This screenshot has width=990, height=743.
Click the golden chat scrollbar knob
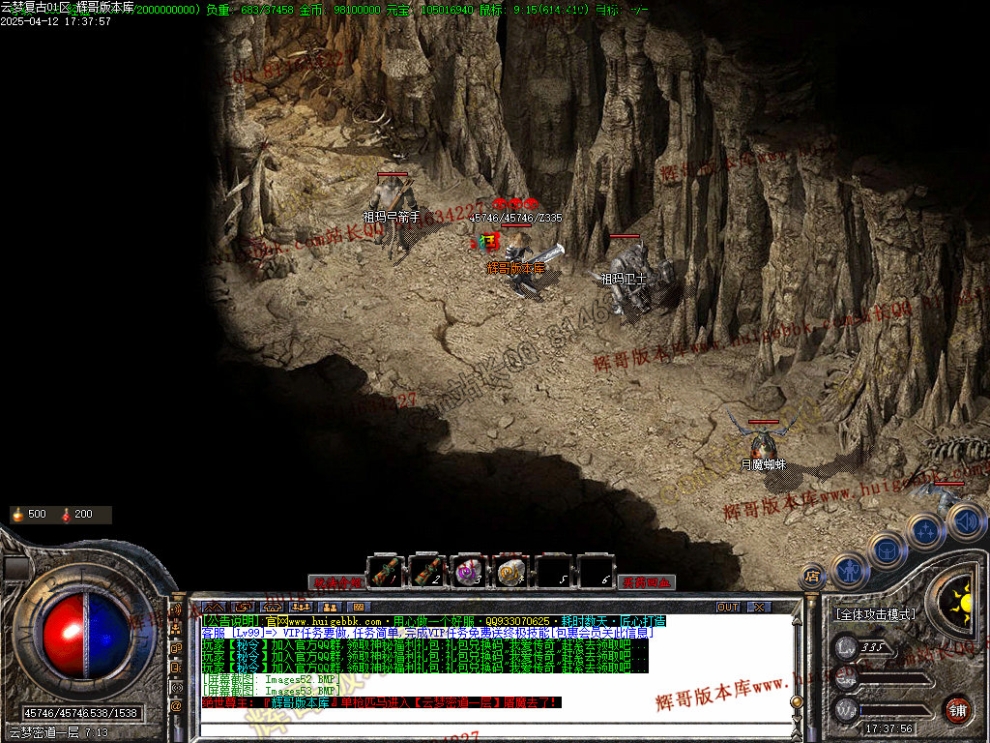[x=797, y=701]
